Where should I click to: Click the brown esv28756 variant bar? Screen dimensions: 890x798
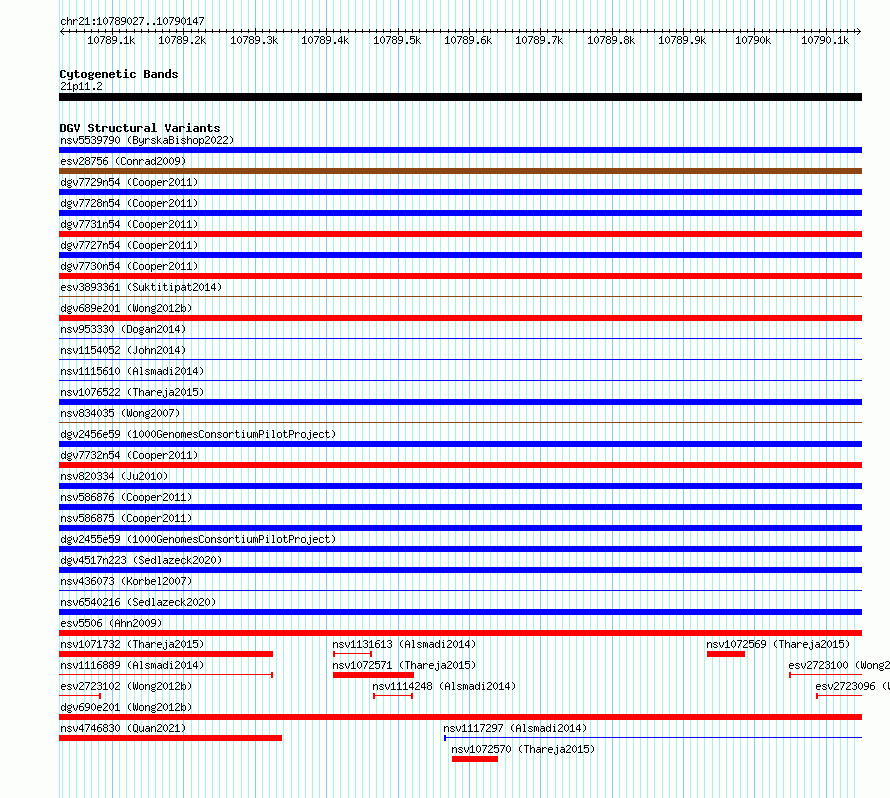(x=460, y=171)
